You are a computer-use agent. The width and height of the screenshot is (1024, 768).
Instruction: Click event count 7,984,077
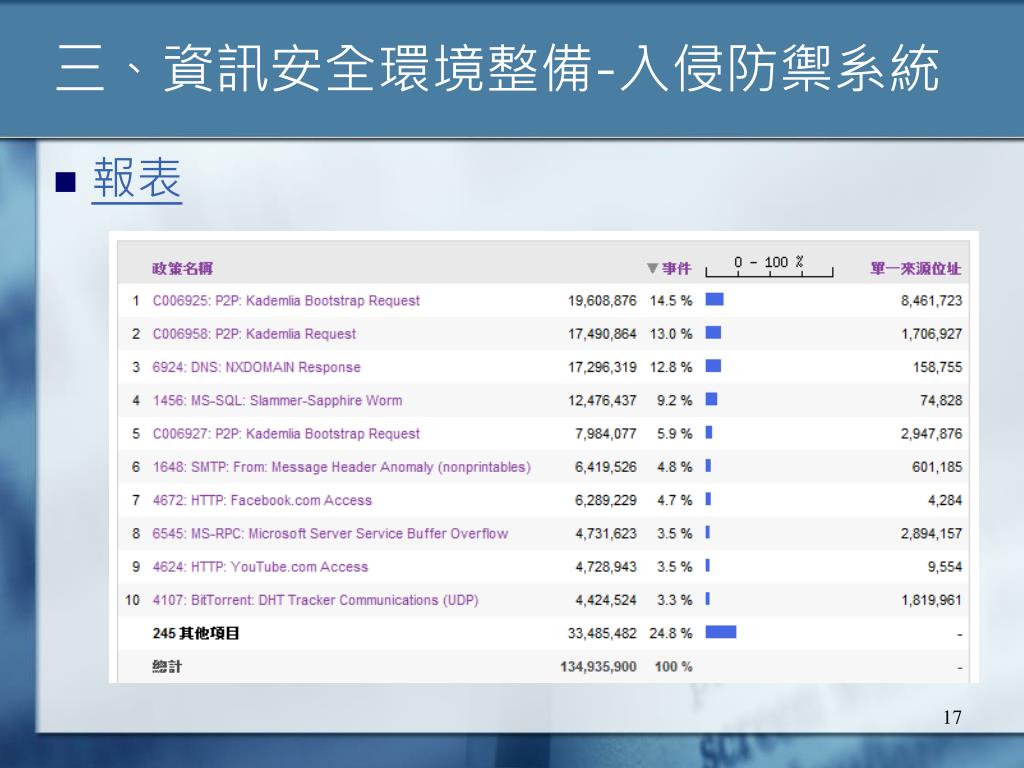coord(605,434)
